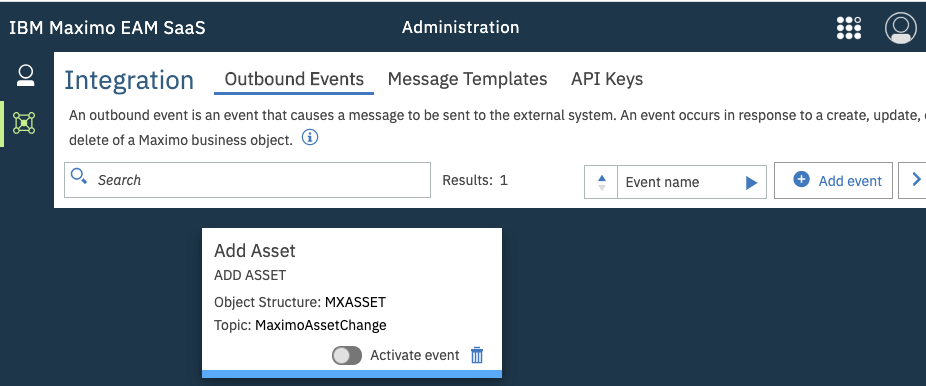Switch to API Keys tab
The image size is (926, 386).
[x=607, y=79]
